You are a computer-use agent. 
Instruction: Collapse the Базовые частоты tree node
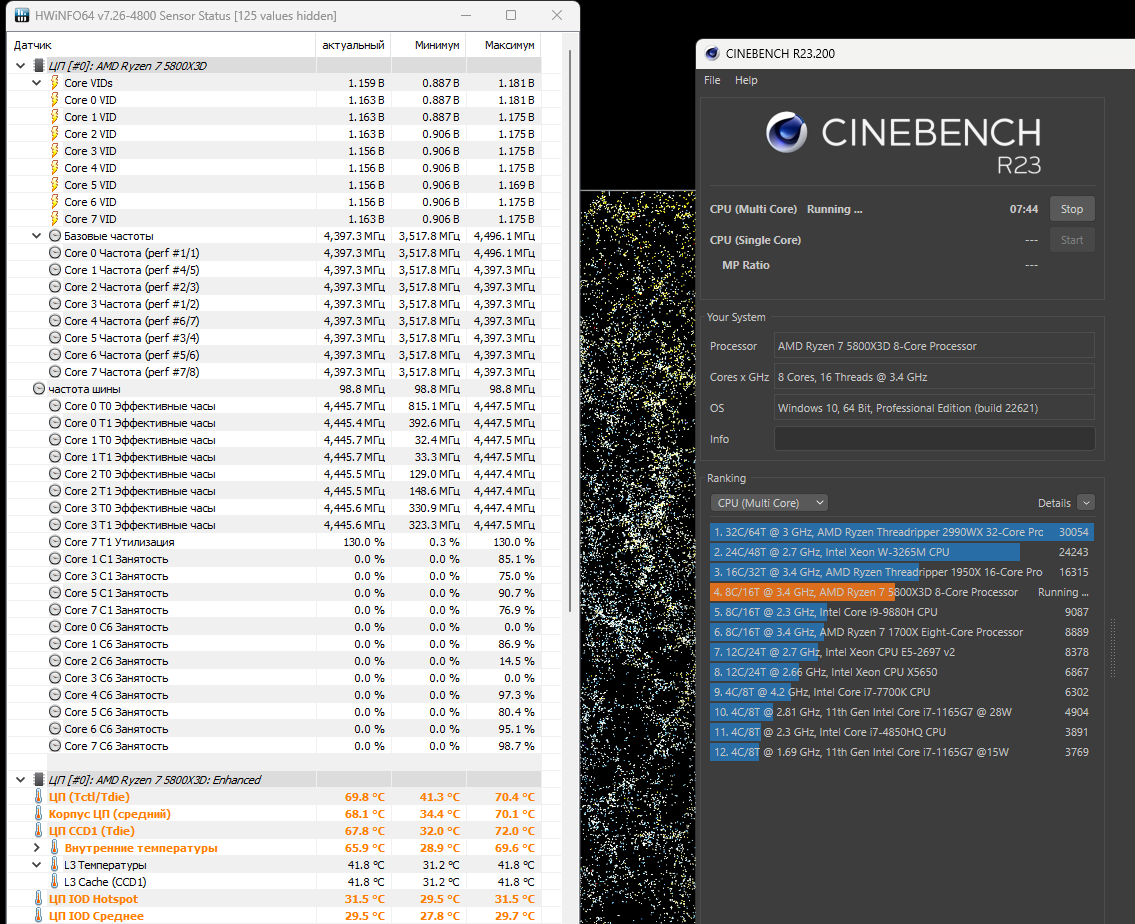tap(36, 236)
